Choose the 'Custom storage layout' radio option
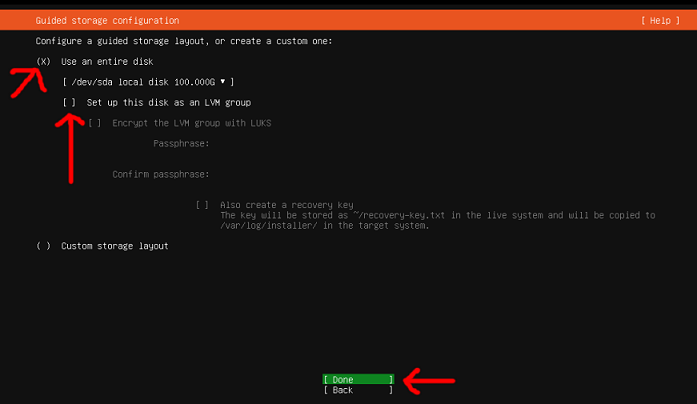The width and height of the screenshot is (697, 404). pyautogui.click(x=43, y=246)
